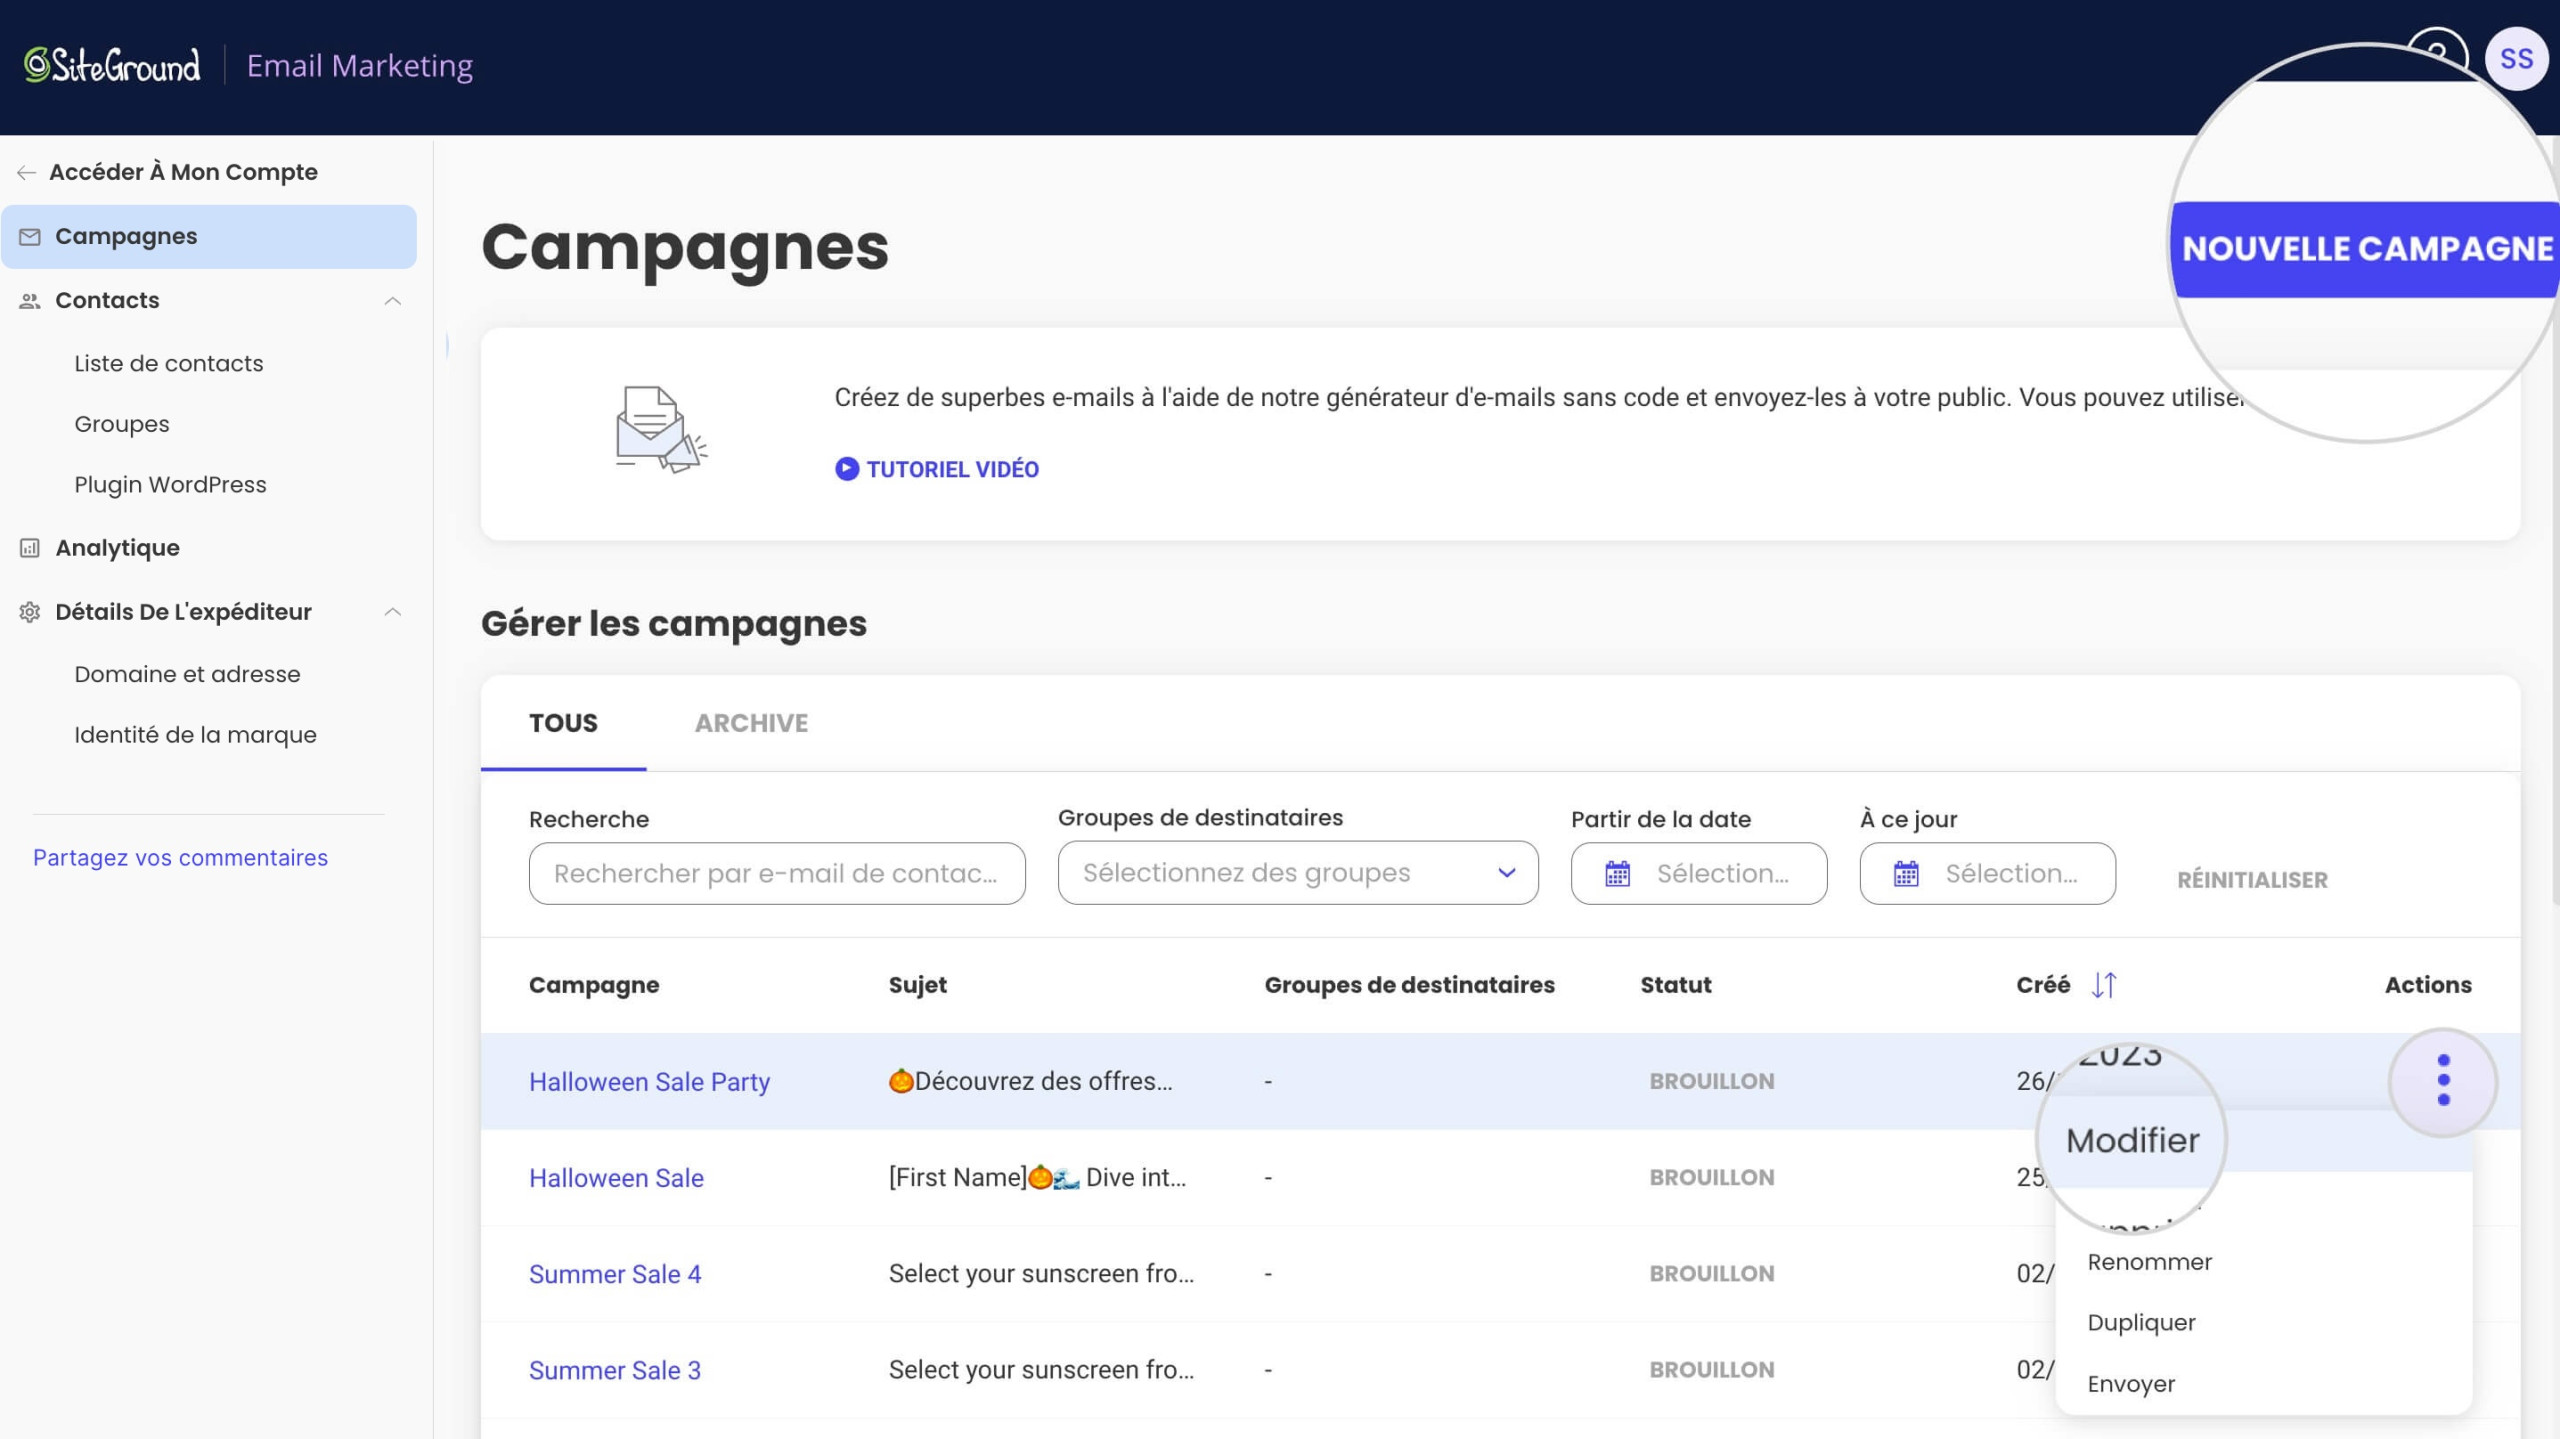Open Groupes in the sidebar
The height and width of the screenshot is (1439, 2560).
[x=122, y=424]
